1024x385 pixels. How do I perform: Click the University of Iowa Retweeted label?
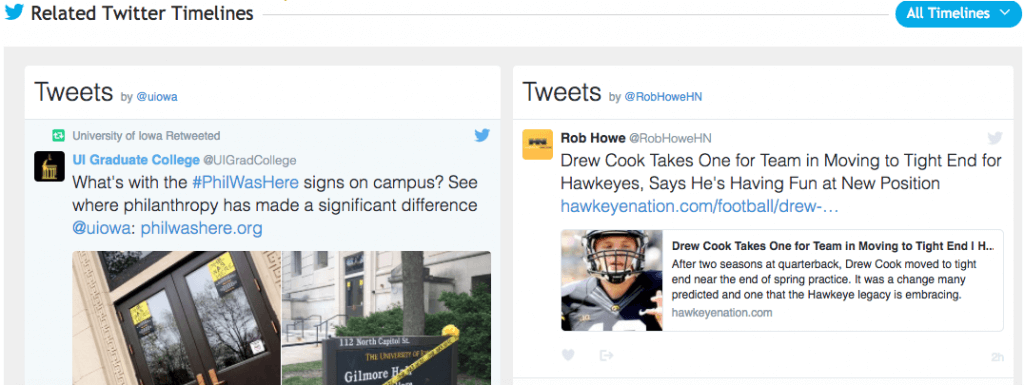[x=146, y=136]
